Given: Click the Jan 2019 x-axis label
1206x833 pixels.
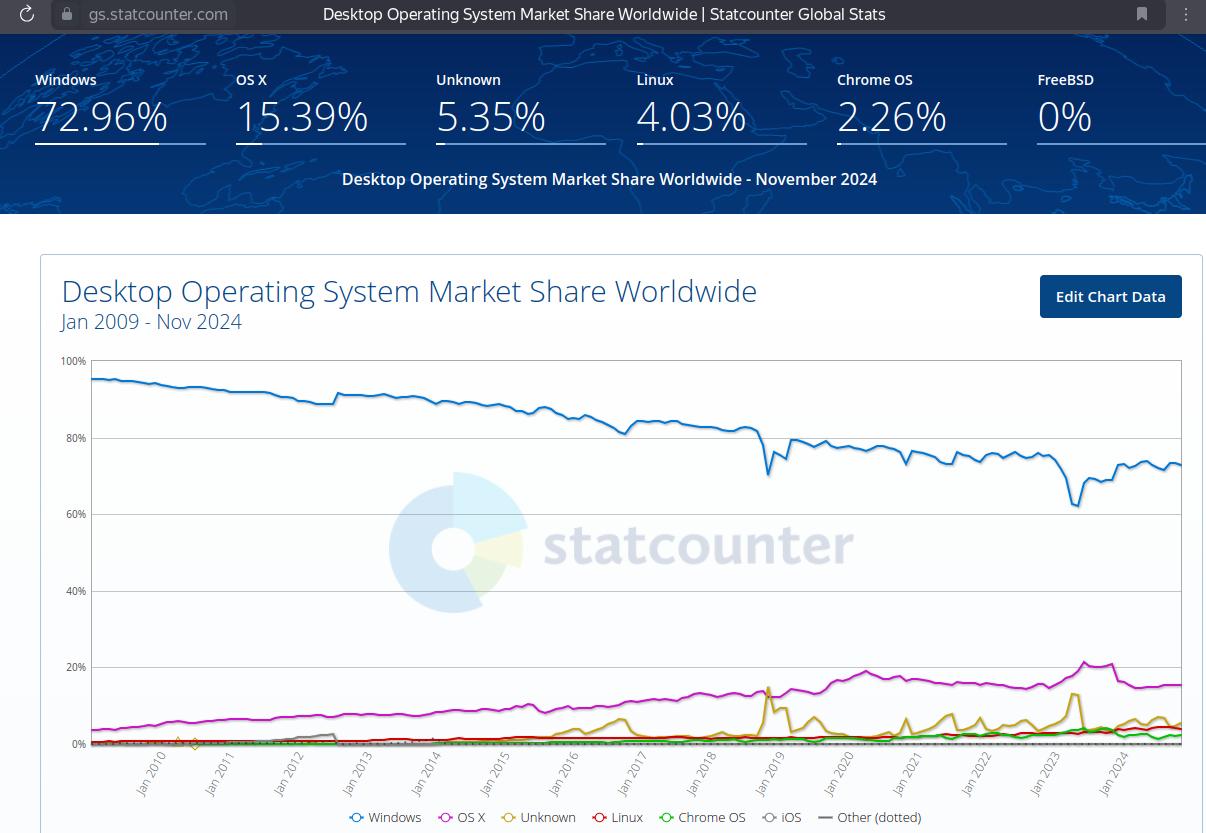Looking at the screenshot, I should pyautogui.click(x=773, y=774).
